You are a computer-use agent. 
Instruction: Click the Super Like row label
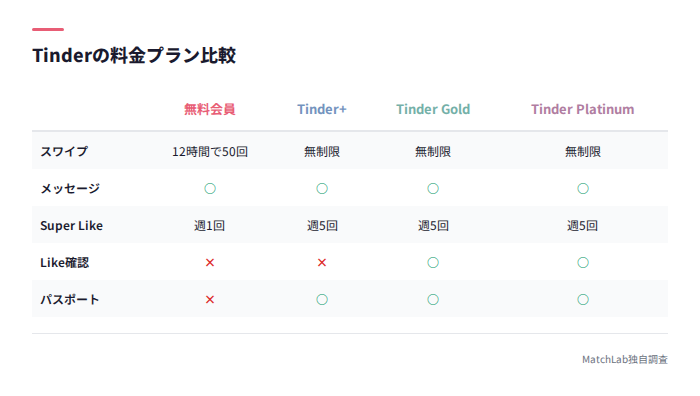(x=71, y=225)
